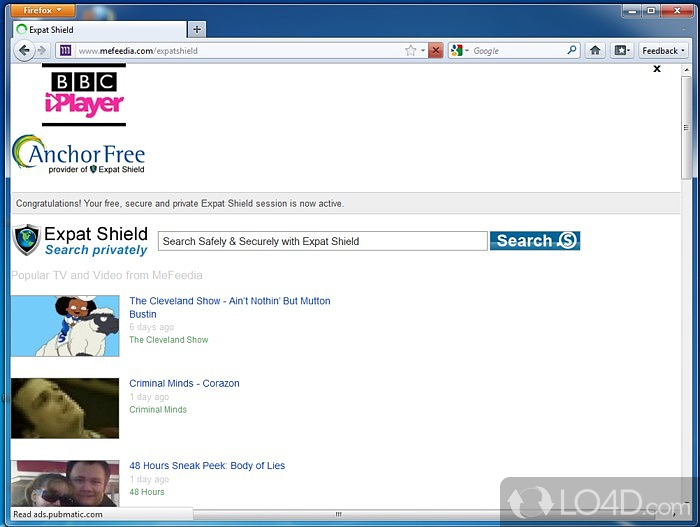This screenshot has width=700, height=527.
Task: Go back to the previous page
Action: pyautogui.click(x=24, y=50)
